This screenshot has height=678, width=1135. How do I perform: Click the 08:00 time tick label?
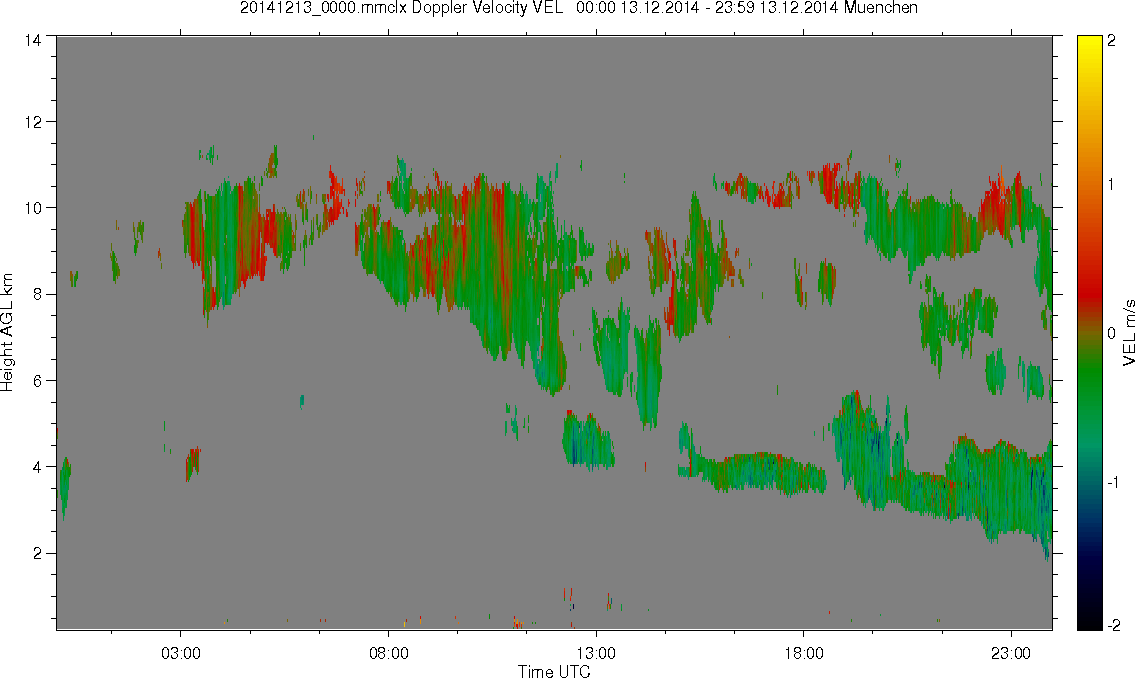pos(389,653)
